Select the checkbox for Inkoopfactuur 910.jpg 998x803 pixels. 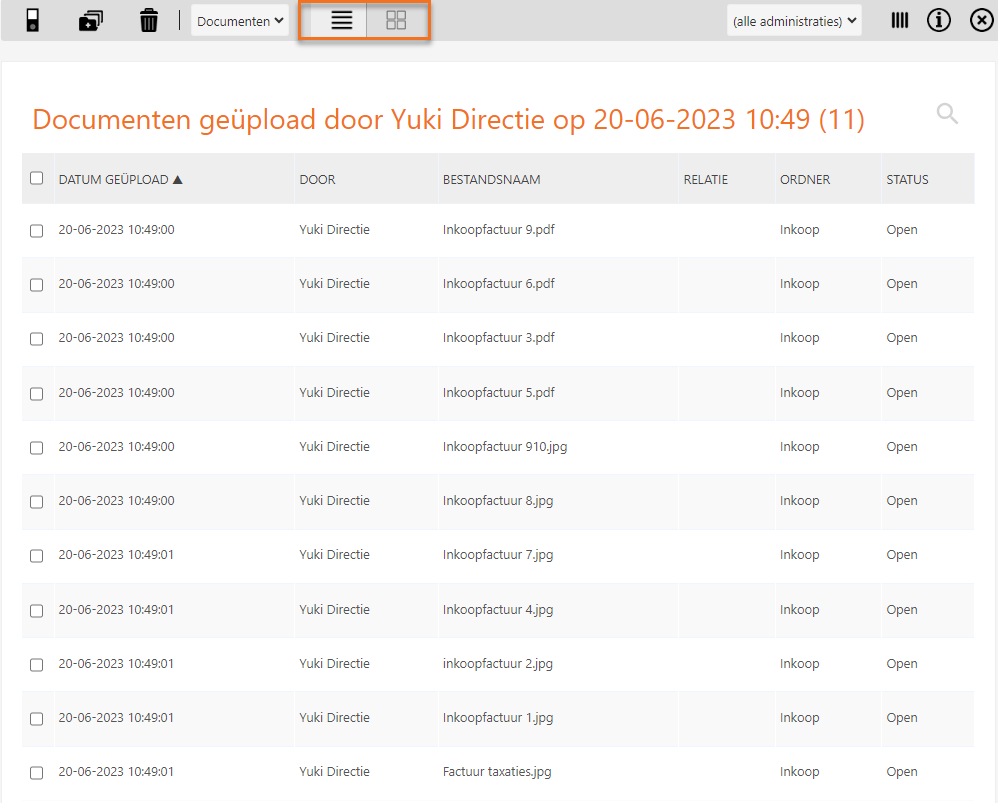(37, 448)
